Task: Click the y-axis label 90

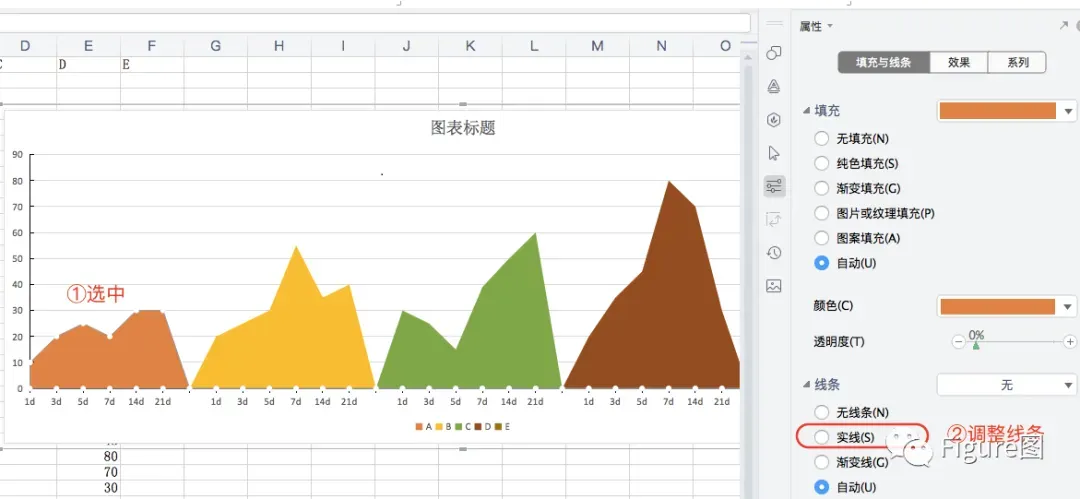Action: (17, 154)
